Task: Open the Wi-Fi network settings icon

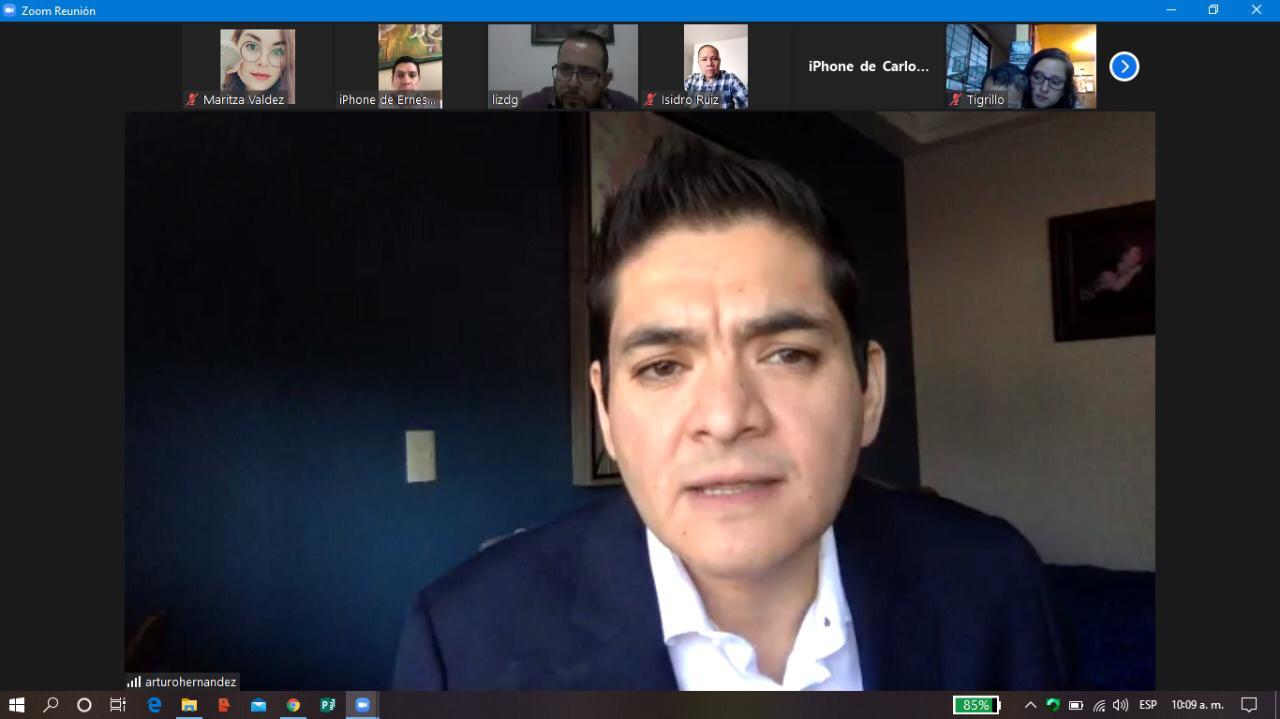Action: 1099,705
